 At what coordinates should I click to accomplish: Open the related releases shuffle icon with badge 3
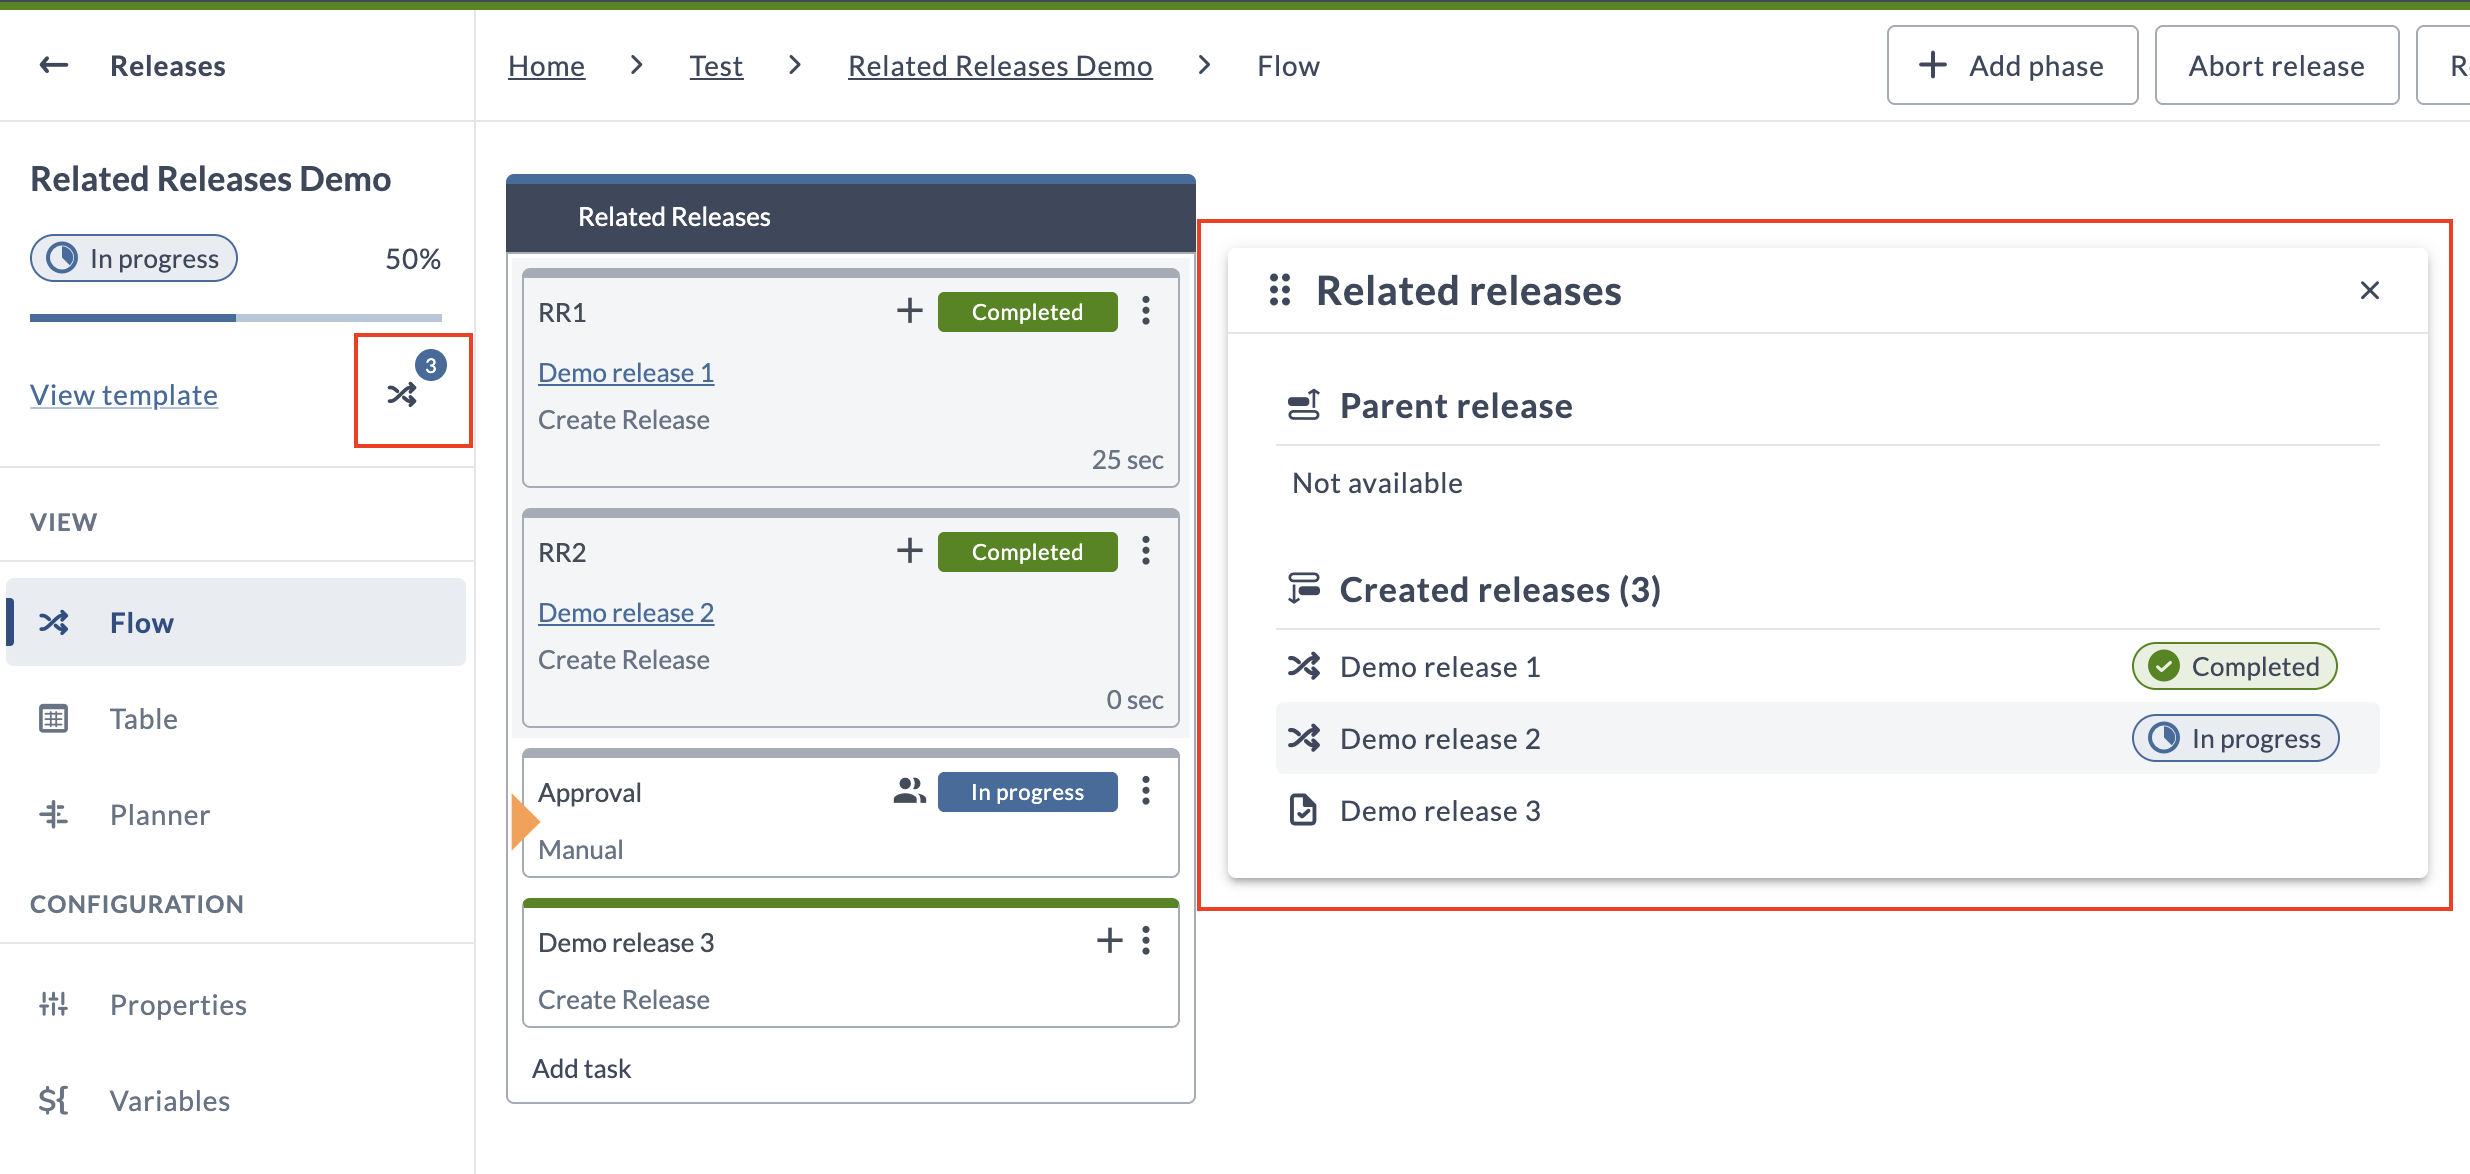point(403,394)
